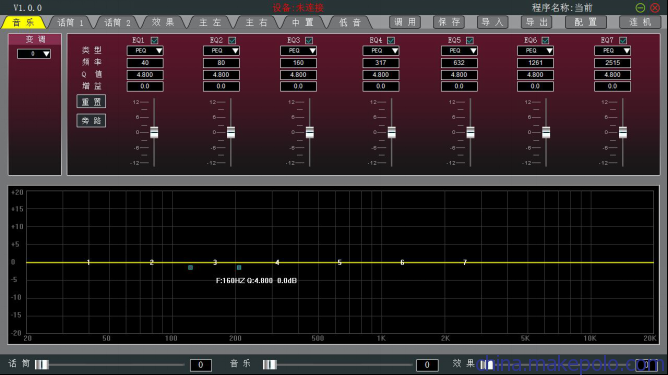The image size is (668, 375).
Task: Click the 调用 button
Action: pyautogui.click(x=405, y=22)
